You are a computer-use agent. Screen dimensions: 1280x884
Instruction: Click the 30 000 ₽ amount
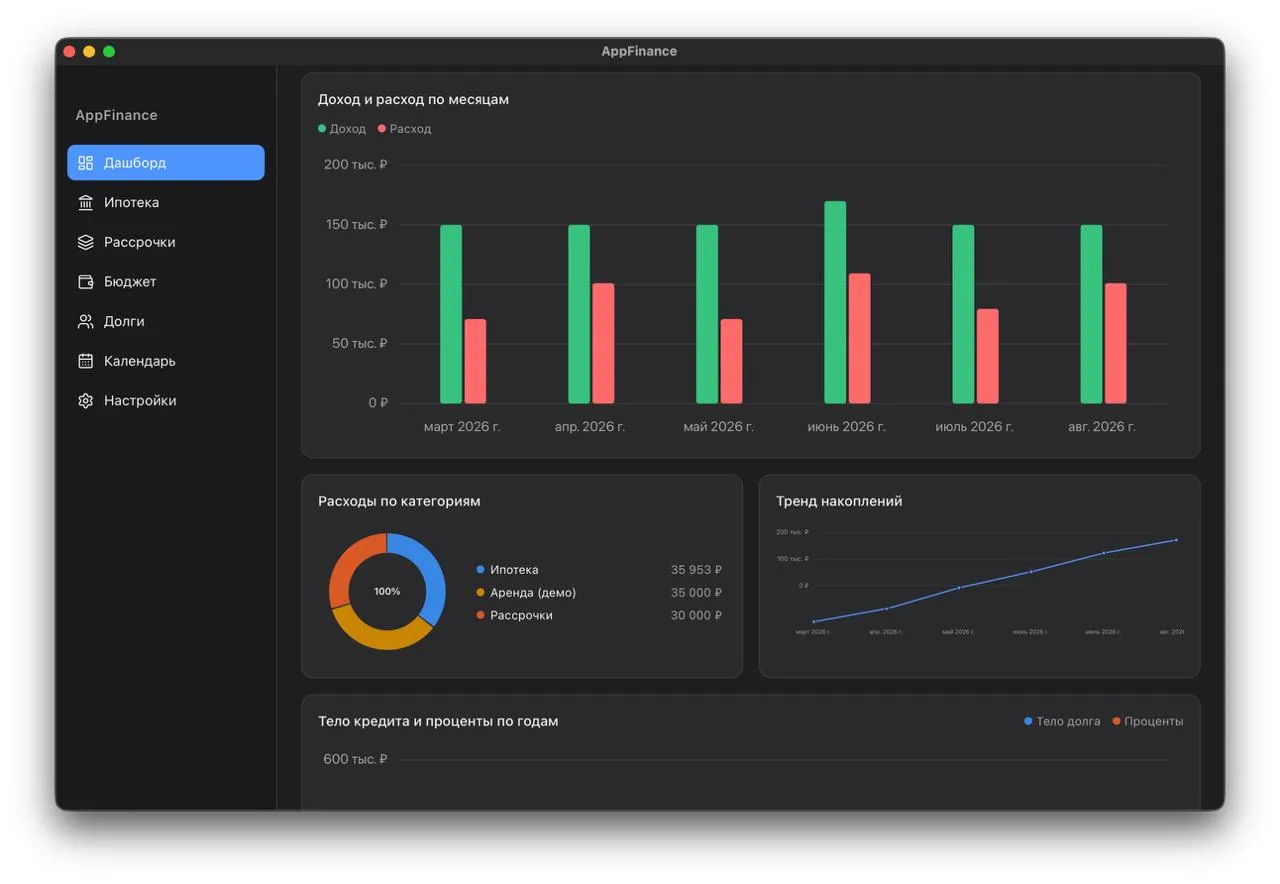[696, 615]
